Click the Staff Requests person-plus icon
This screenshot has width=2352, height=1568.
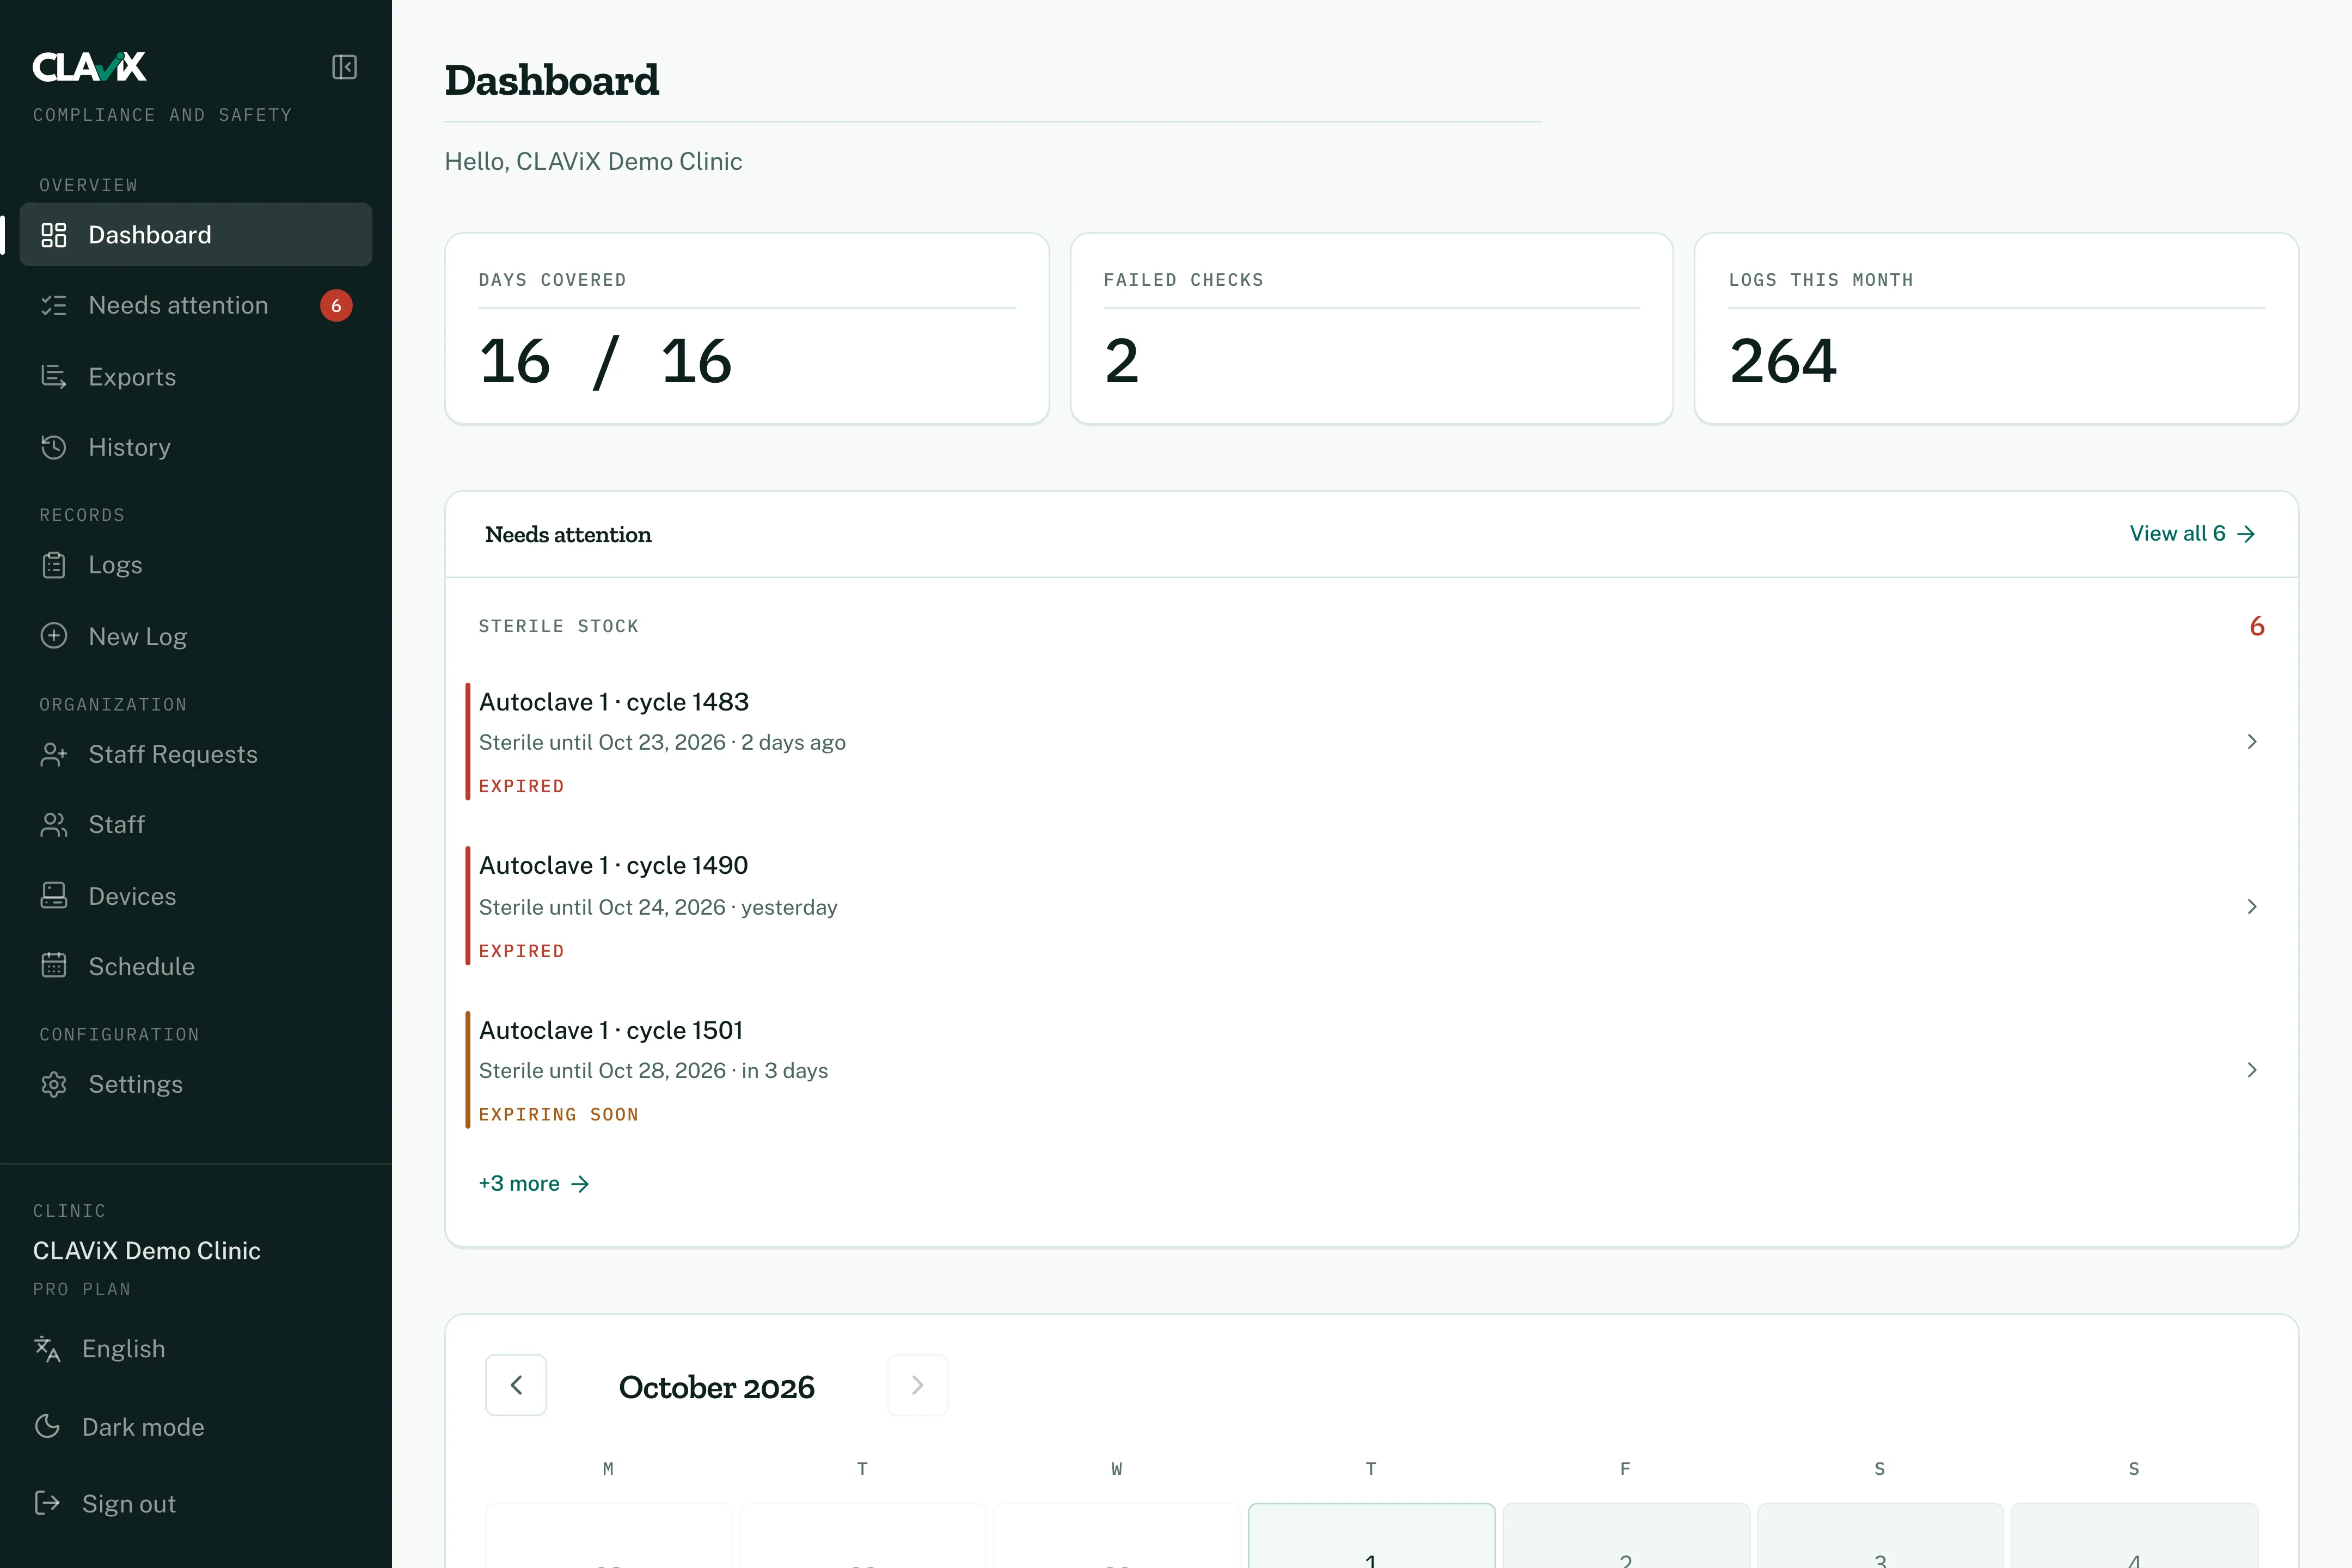tap(54, 754)
